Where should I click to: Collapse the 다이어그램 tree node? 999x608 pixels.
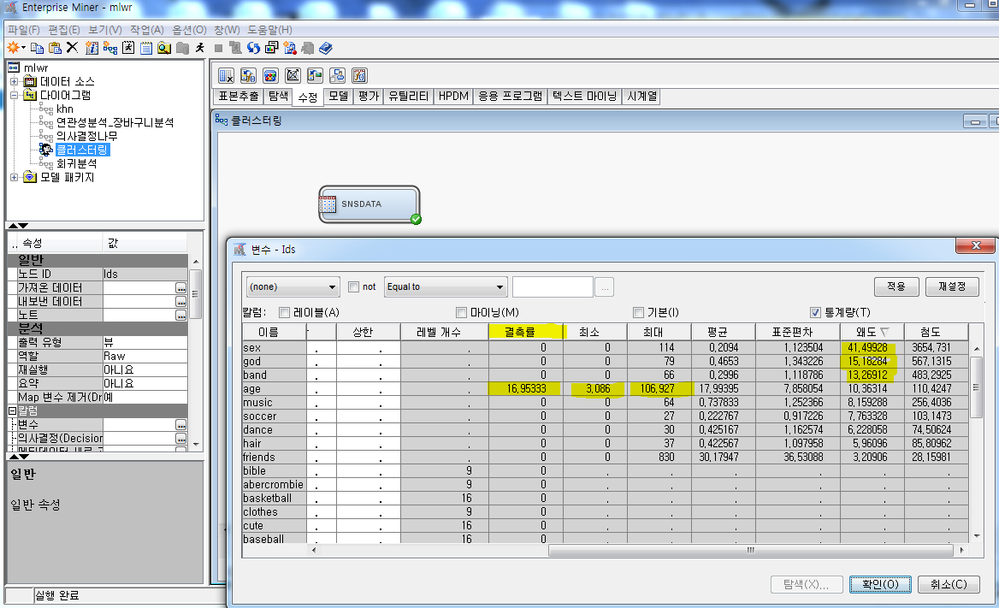pyautogui.click(x=14, y=96)
